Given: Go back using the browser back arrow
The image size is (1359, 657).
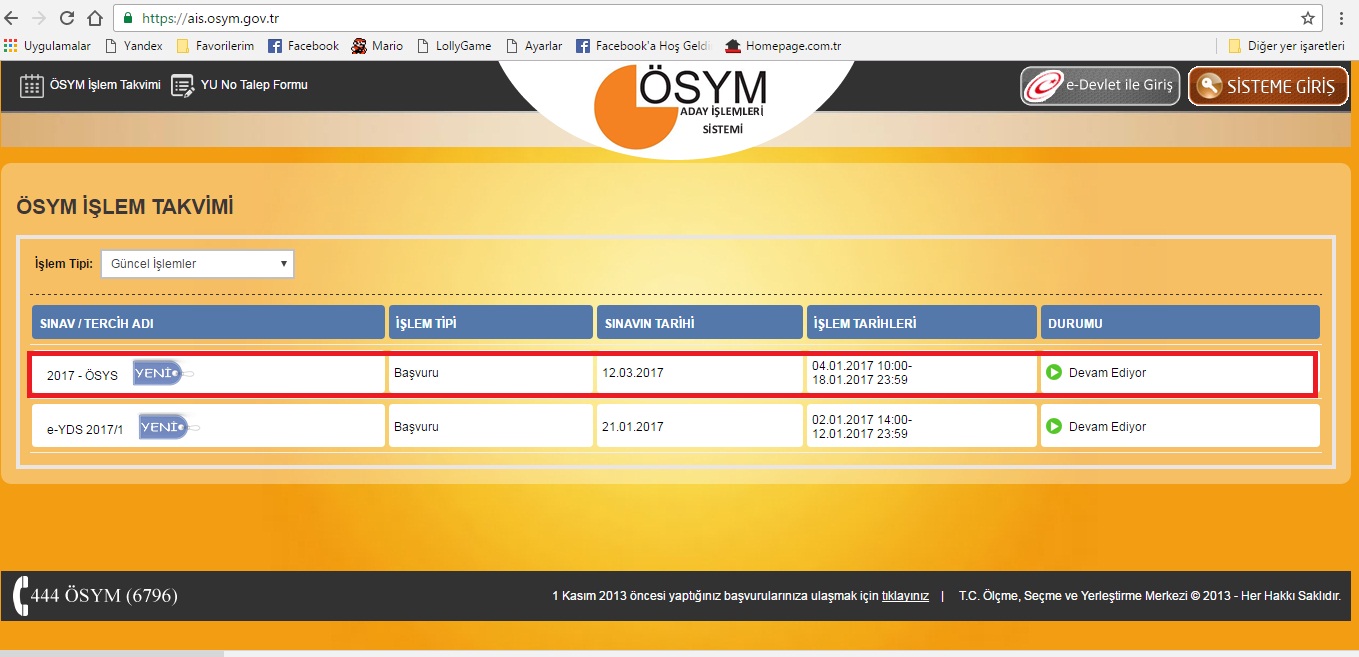Looking at the screenshot, I should click(13, 18).
